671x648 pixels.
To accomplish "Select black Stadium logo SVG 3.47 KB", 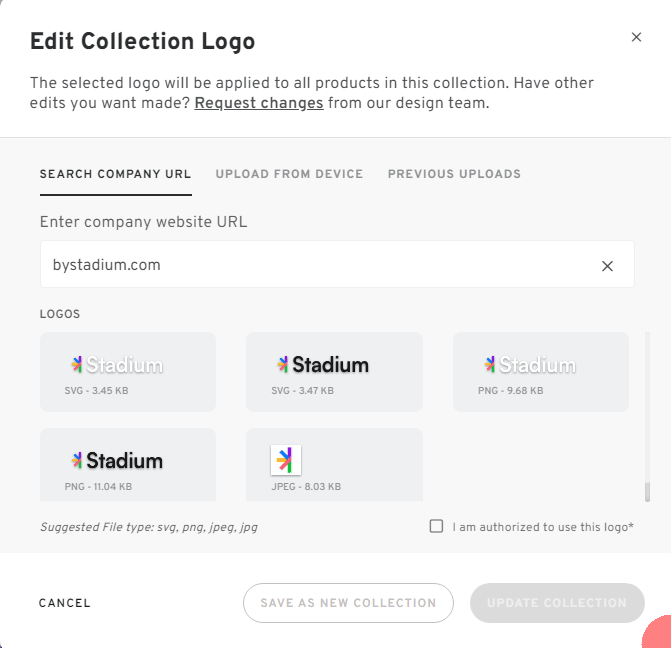I will coord(334,372).
